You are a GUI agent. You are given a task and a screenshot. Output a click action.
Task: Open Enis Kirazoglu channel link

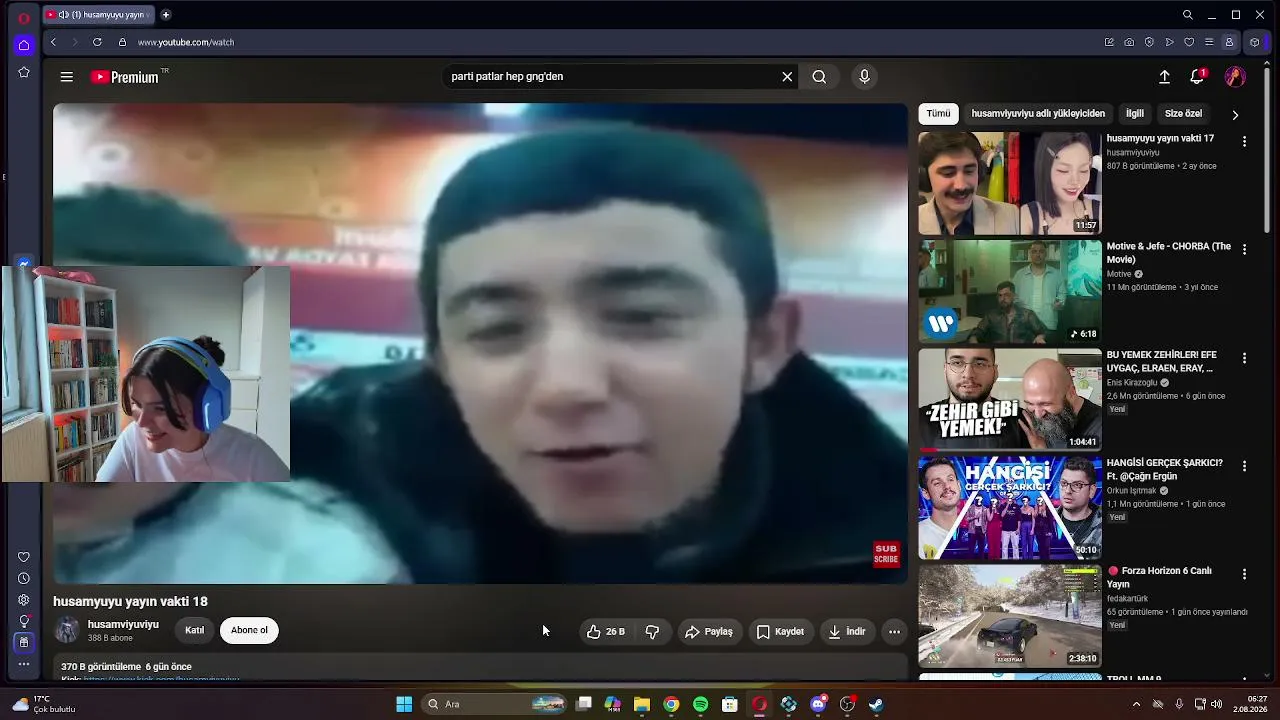[x=1132, y=382]
